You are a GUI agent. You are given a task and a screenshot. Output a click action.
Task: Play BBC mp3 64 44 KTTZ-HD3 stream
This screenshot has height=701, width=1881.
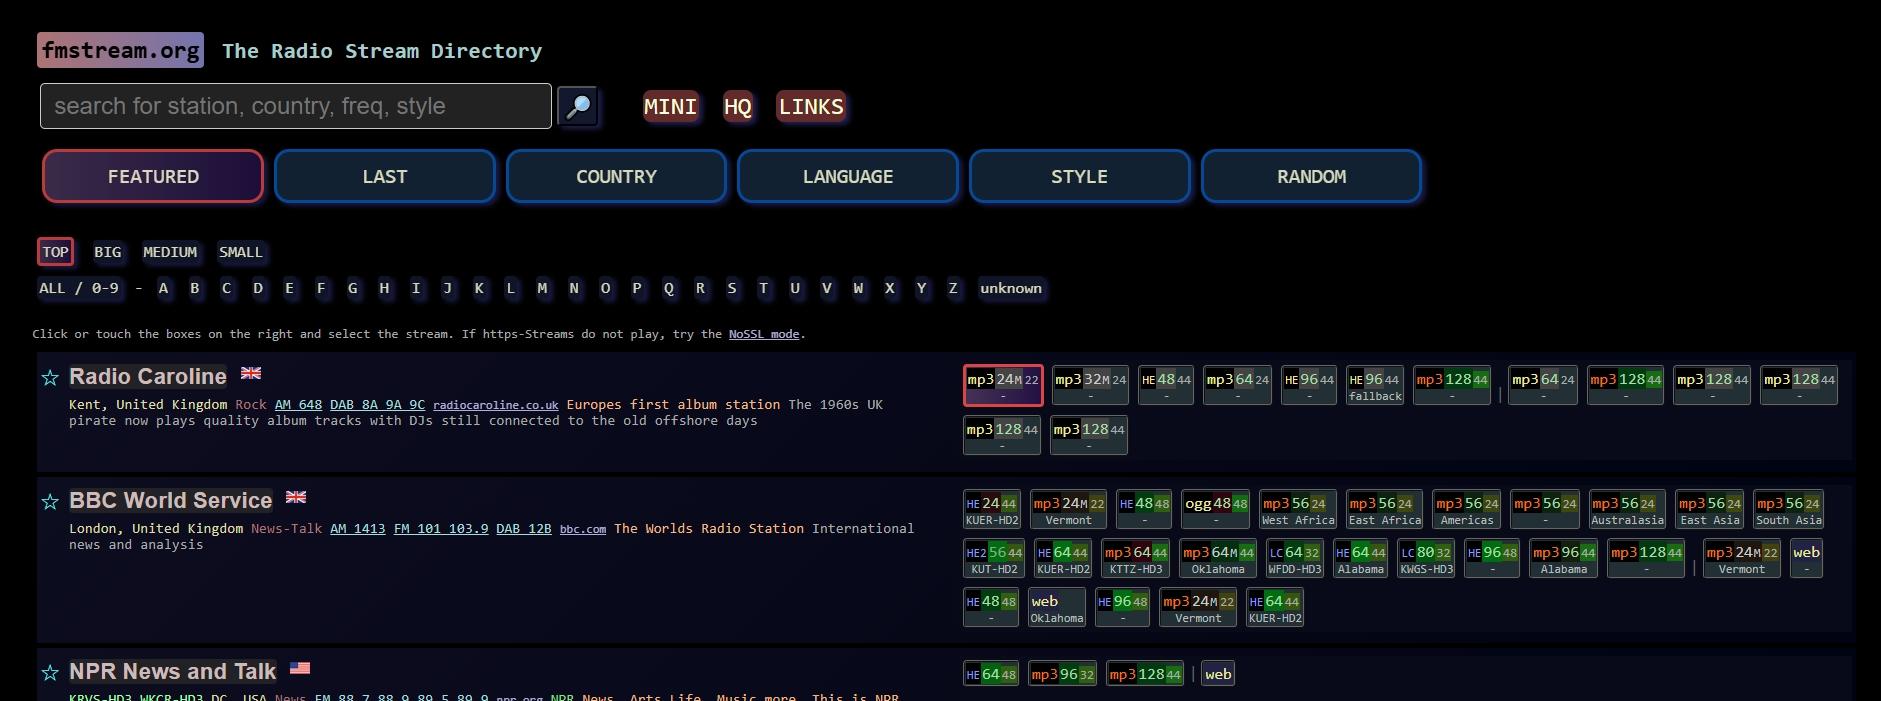(x=1135, y=559)
